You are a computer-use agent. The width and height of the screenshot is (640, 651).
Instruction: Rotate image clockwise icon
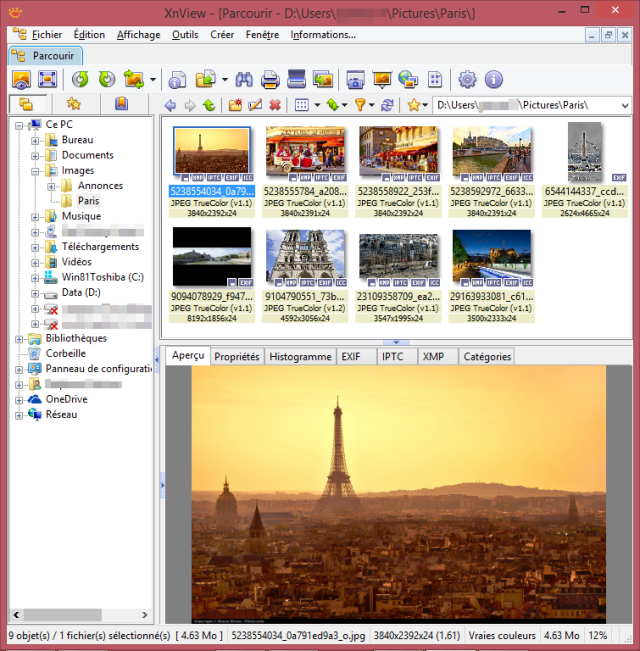tap(107, 79)
